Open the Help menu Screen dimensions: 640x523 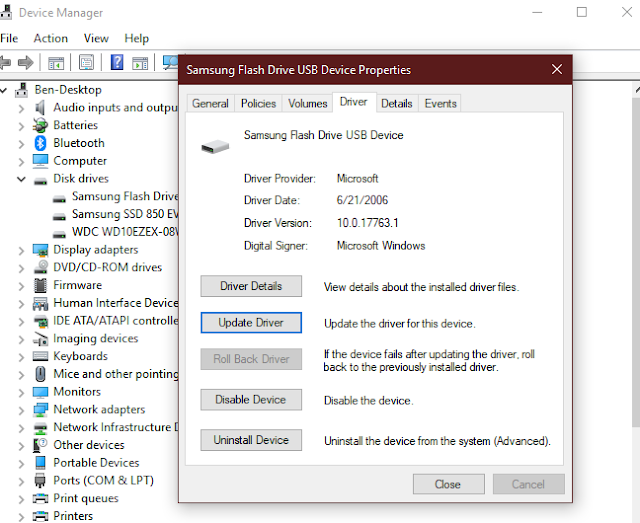(x=136, y=38)
